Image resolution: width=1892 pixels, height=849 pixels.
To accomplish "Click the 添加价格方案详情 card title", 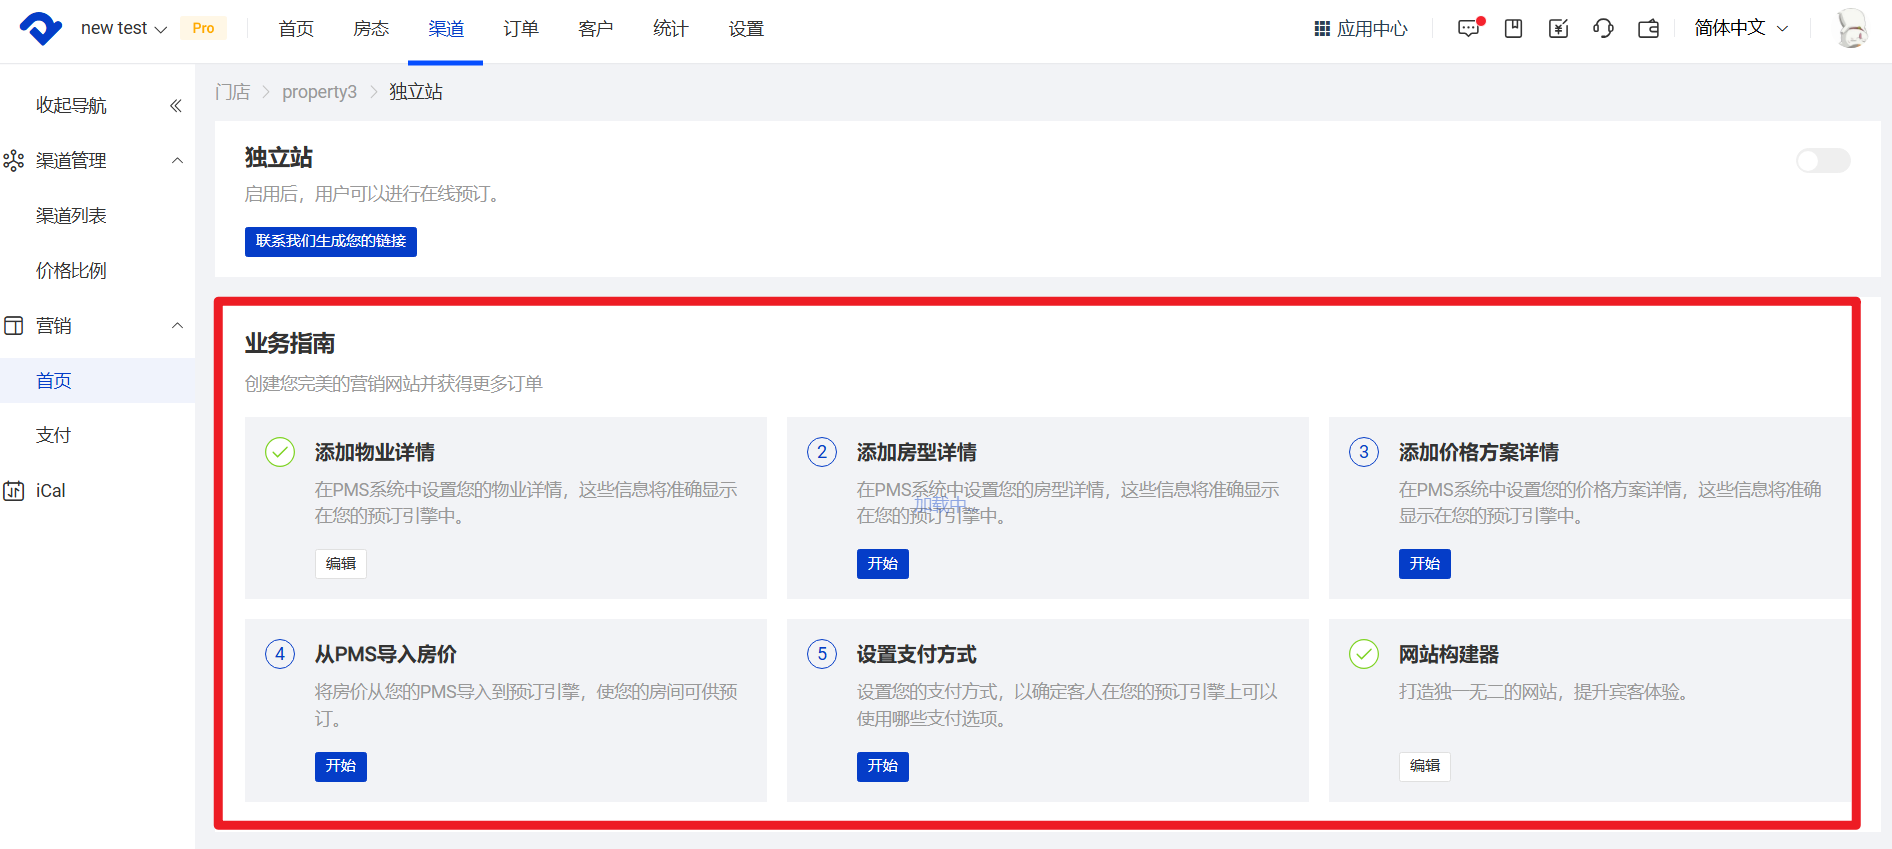I will (1479, 453).
